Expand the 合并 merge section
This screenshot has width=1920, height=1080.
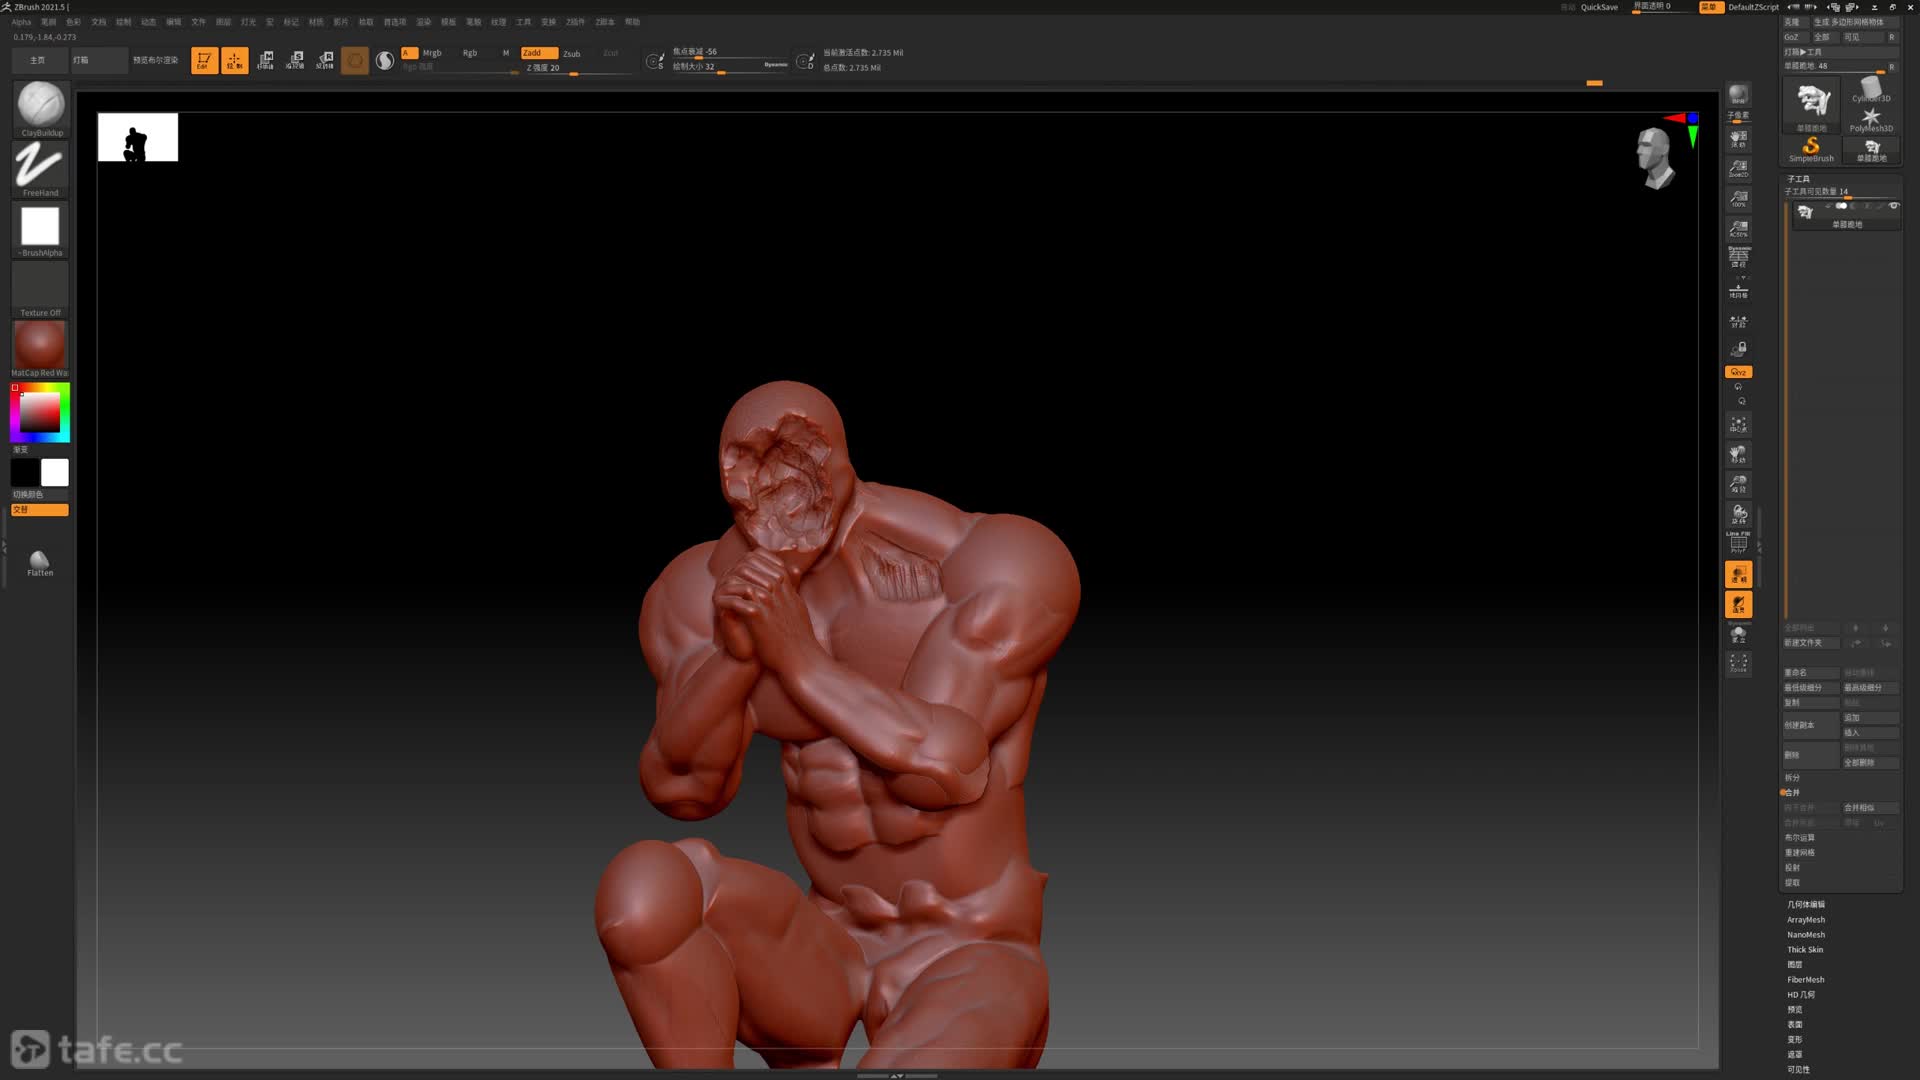[x=1792, y=793]
